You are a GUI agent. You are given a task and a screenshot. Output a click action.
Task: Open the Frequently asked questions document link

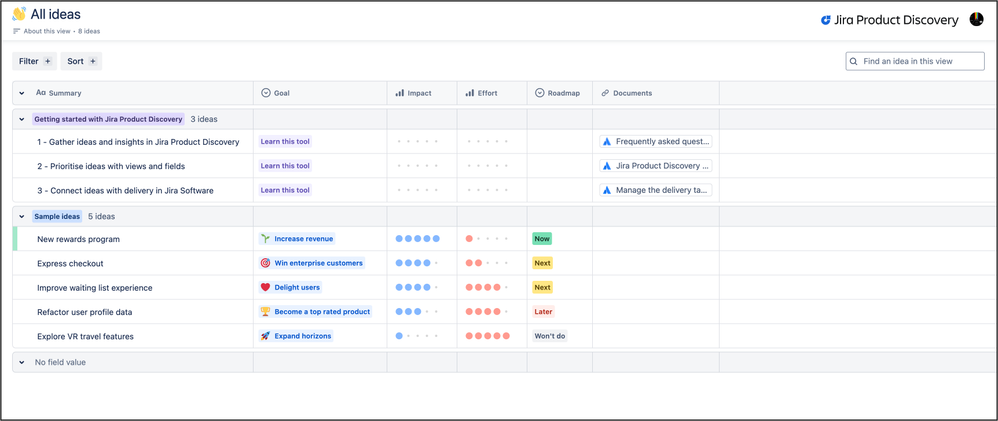[x=656, y=142]
